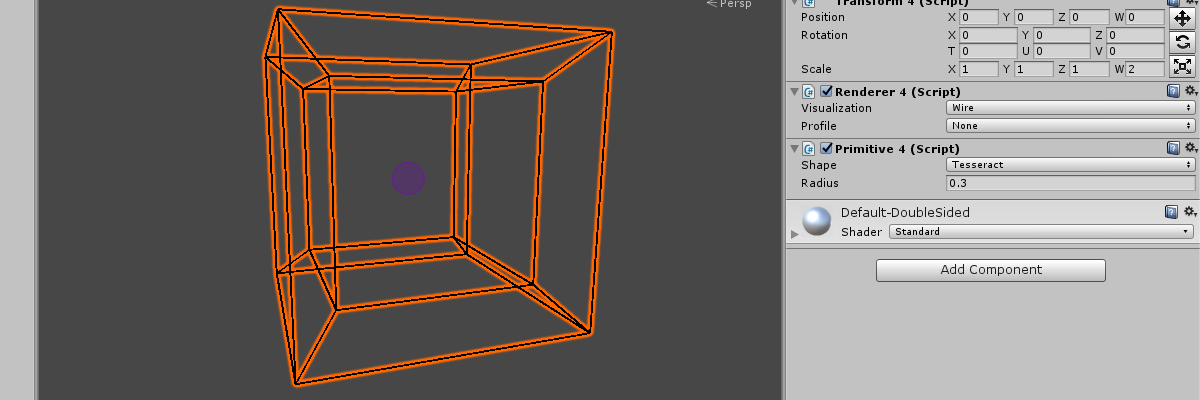Image resolution: width=1200 pixels, height=400 pixels.
Task: Click the Rotation Y input field
Action: coord(1062,35)
